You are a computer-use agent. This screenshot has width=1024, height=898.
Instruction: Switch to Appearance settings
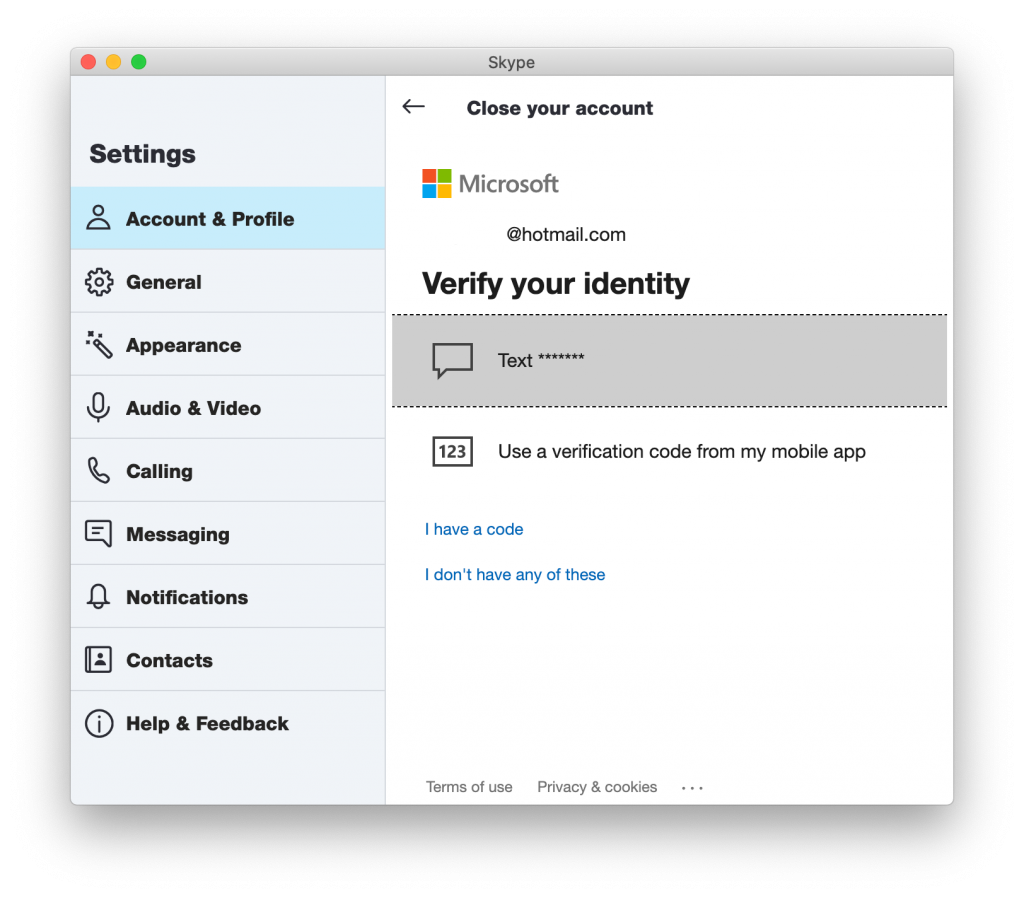pos(228,345)
